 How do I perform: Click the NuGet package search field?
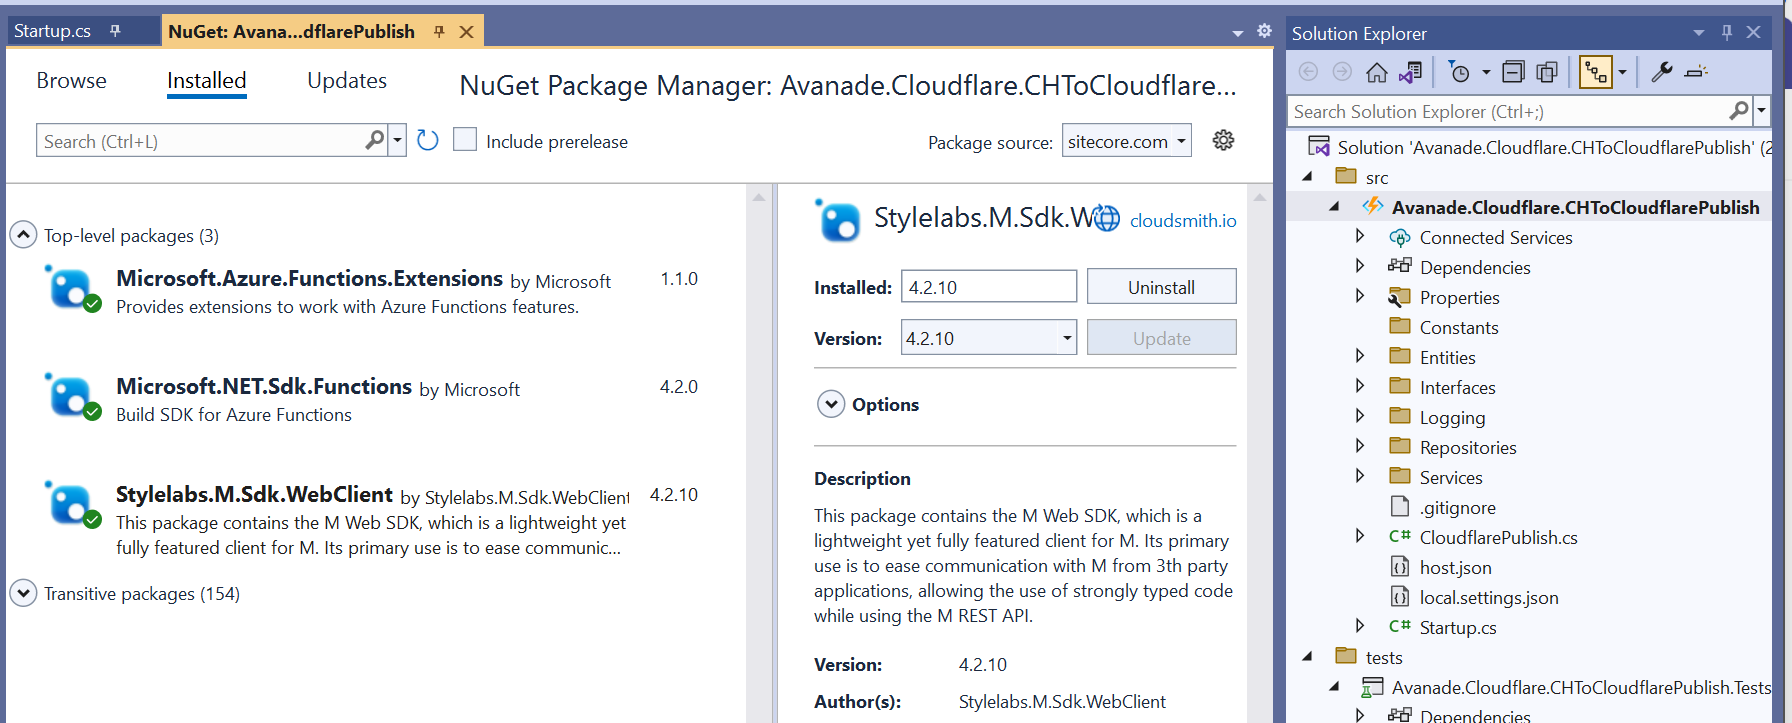click(x=202, y=141)
